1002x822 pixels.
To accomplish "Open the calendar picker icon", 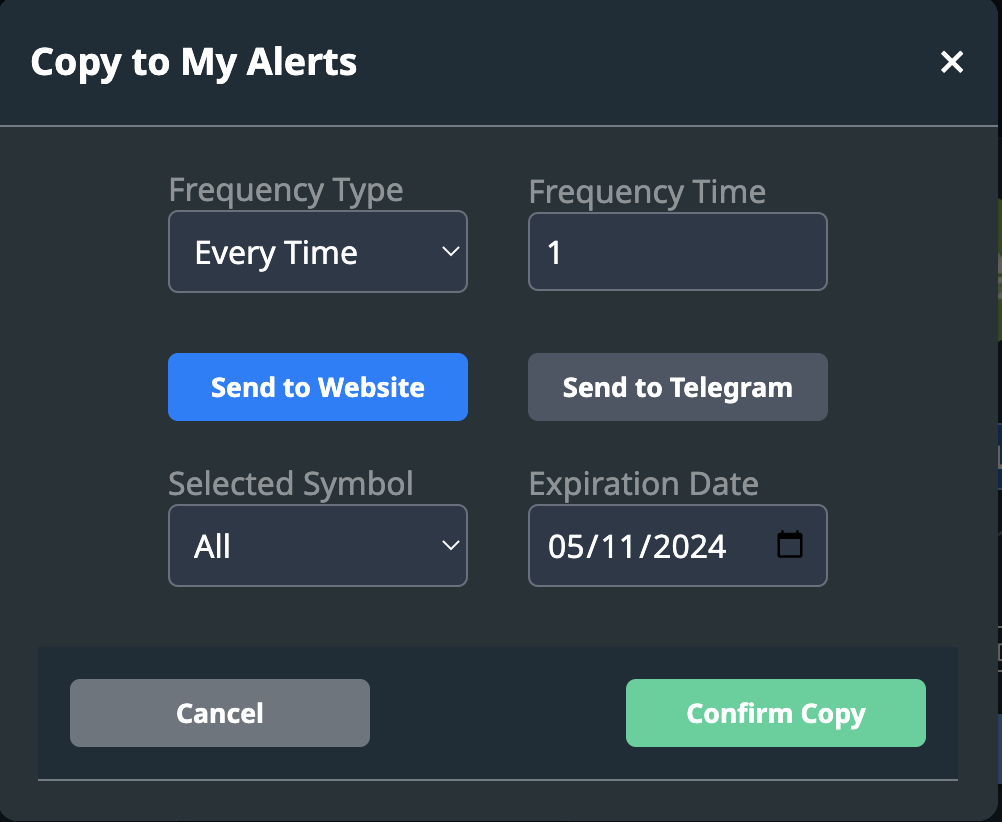I will coord(790,545).
